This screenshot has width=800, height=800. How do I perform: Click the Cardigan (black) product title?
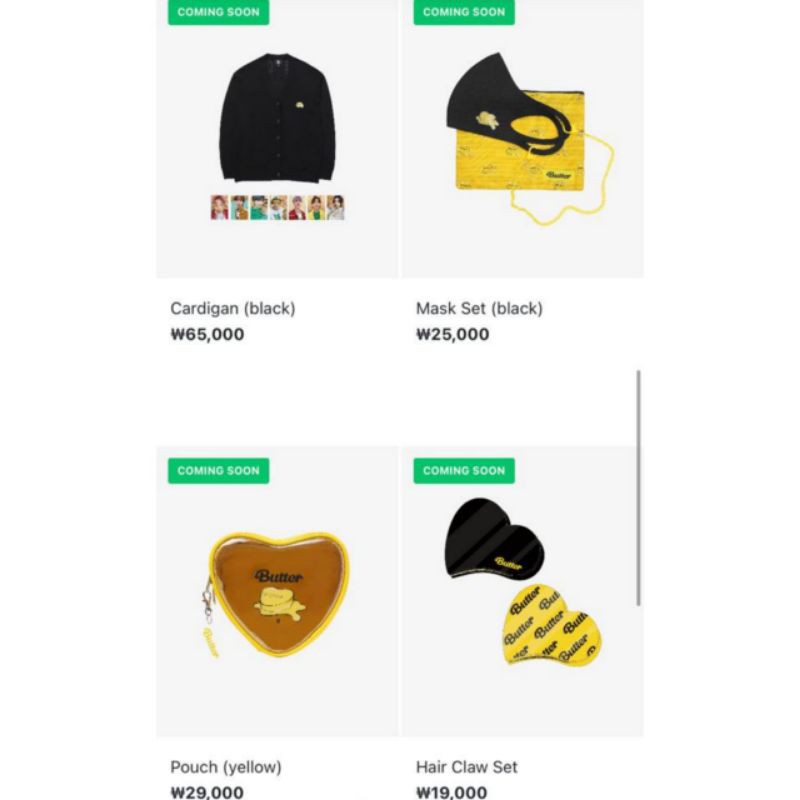(x=233, y=309)
